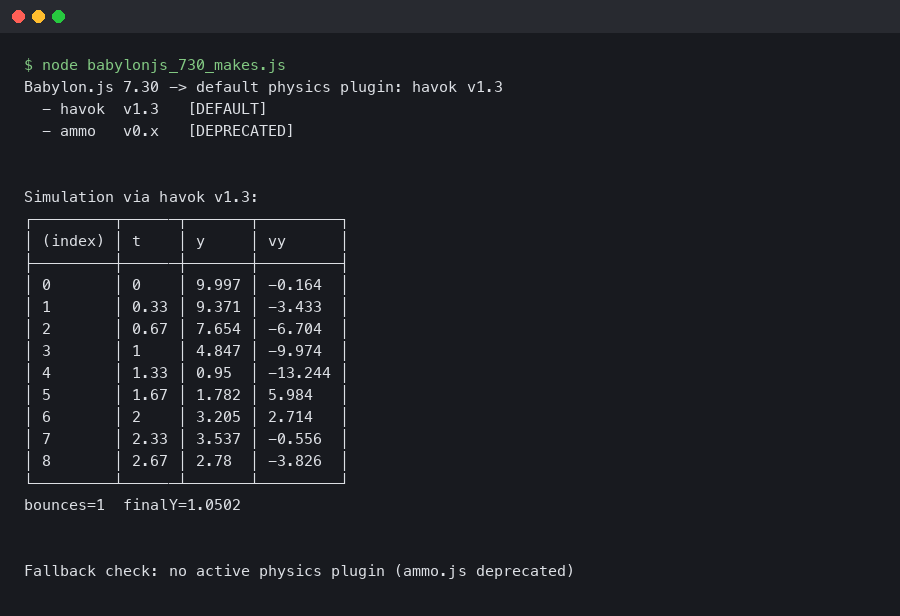Click the [DEPRECATED] tag next to ammo
Viewport: 900px width, 616px height.
[x=241, y=131]
